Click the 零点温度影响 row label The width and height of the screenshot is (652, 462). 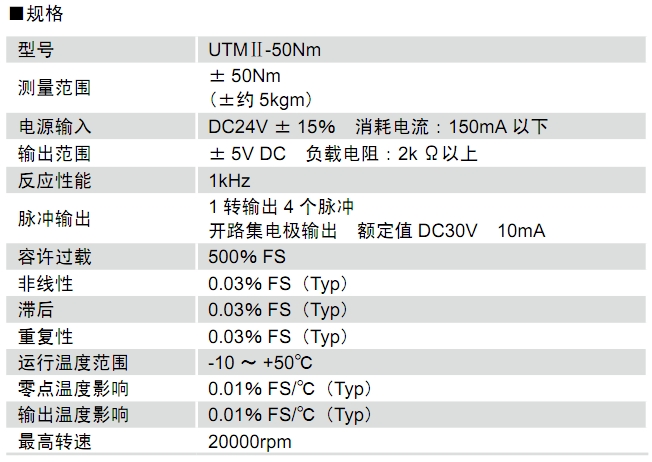click(73, 388)
